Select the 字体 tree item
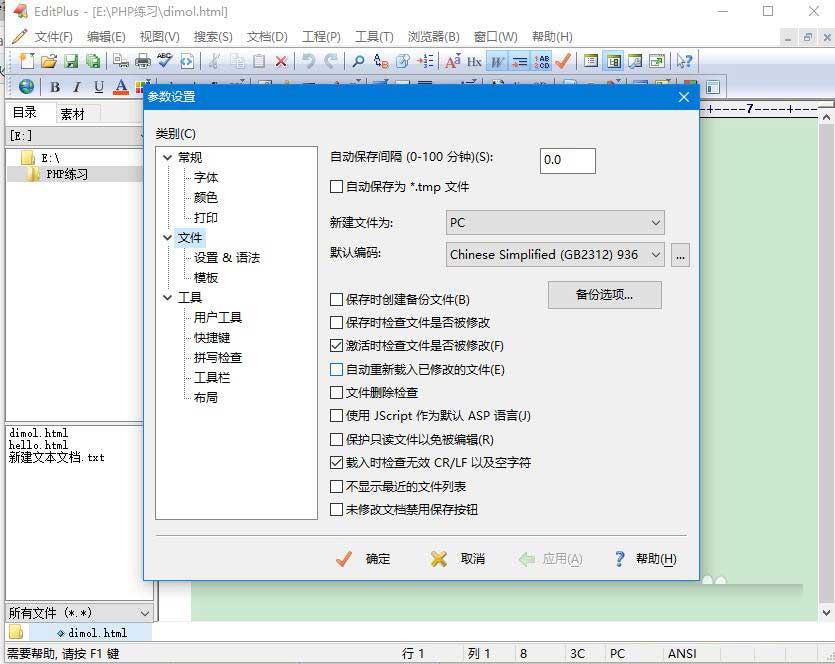 206,177
